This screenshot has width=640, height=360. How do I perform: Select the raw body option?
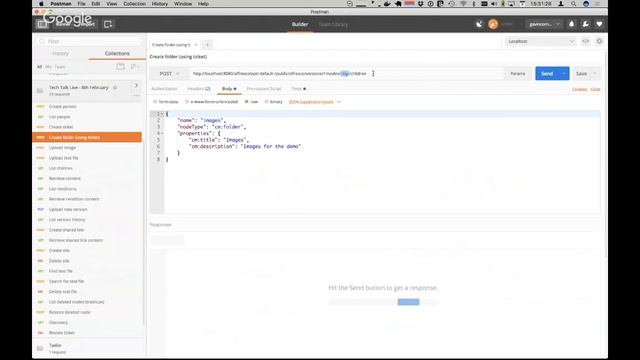coord(251,102)
